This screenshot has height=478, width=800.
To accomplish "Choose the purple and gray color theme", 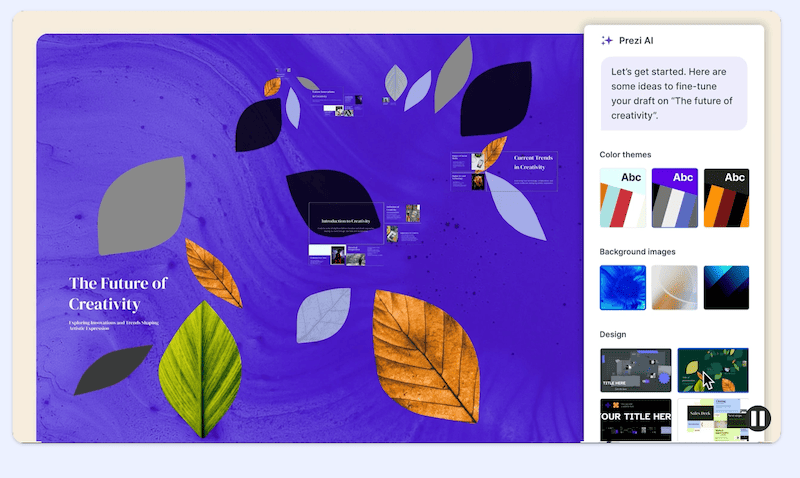I will 674,198.
